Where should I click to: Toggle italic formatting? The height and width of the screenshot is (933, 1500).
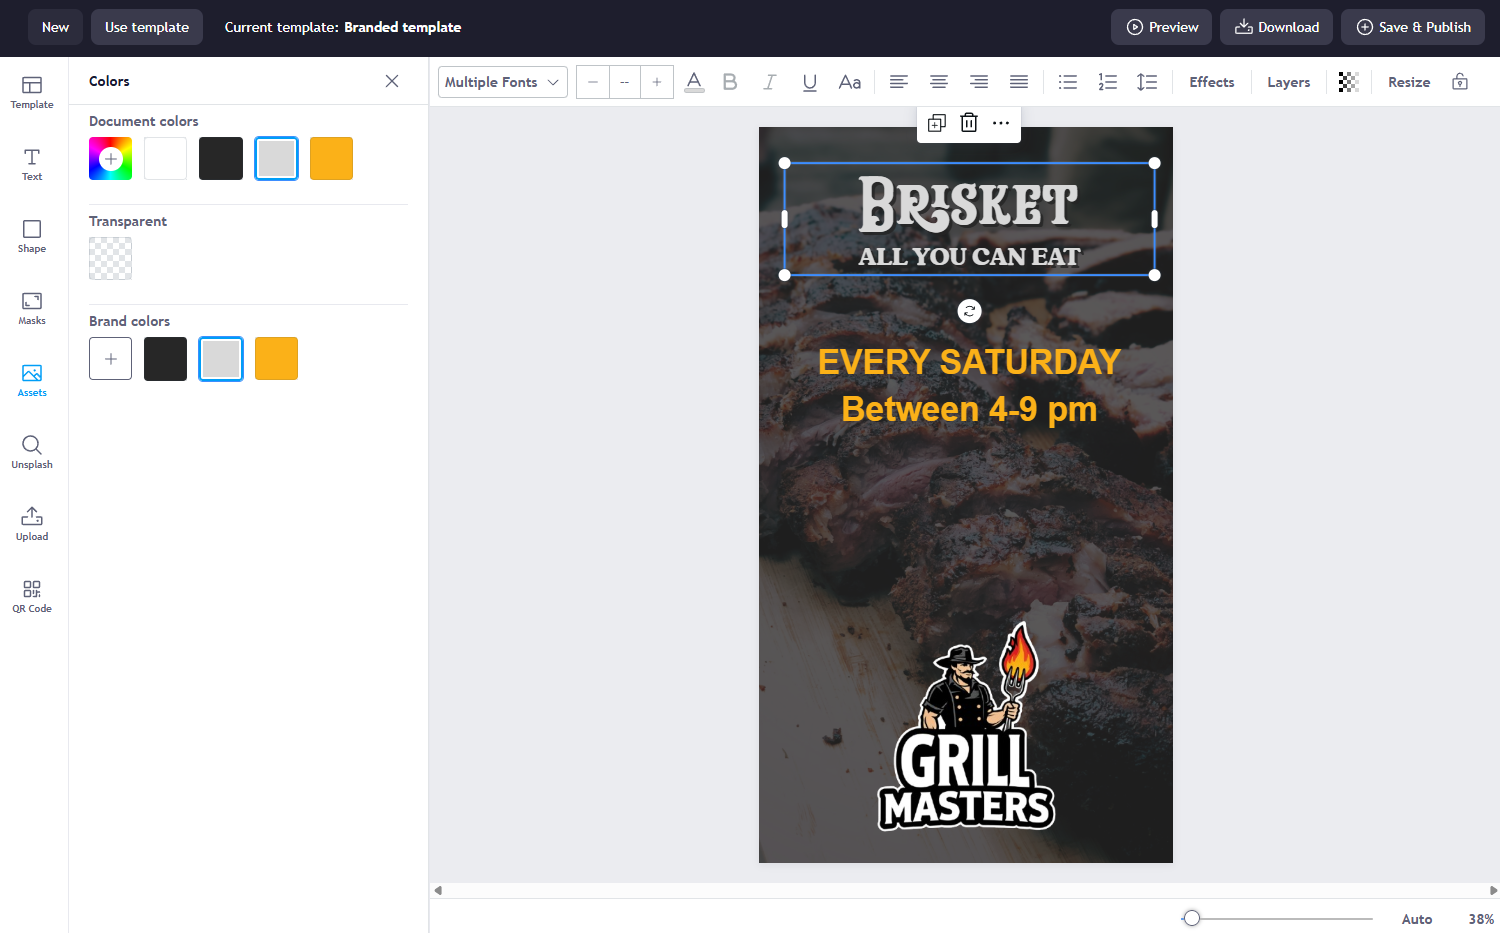[x=769, y=82]
